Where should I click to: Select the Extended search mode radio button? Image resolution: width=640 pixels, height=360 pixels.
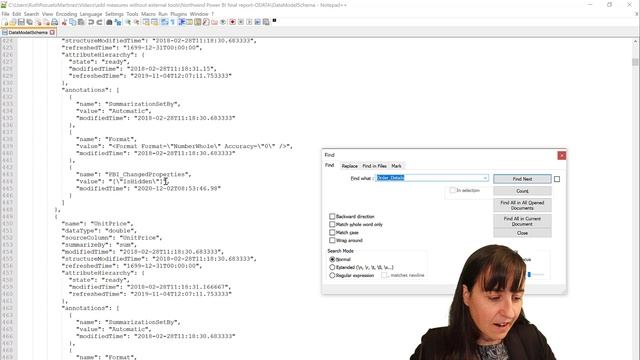point(332,267)
